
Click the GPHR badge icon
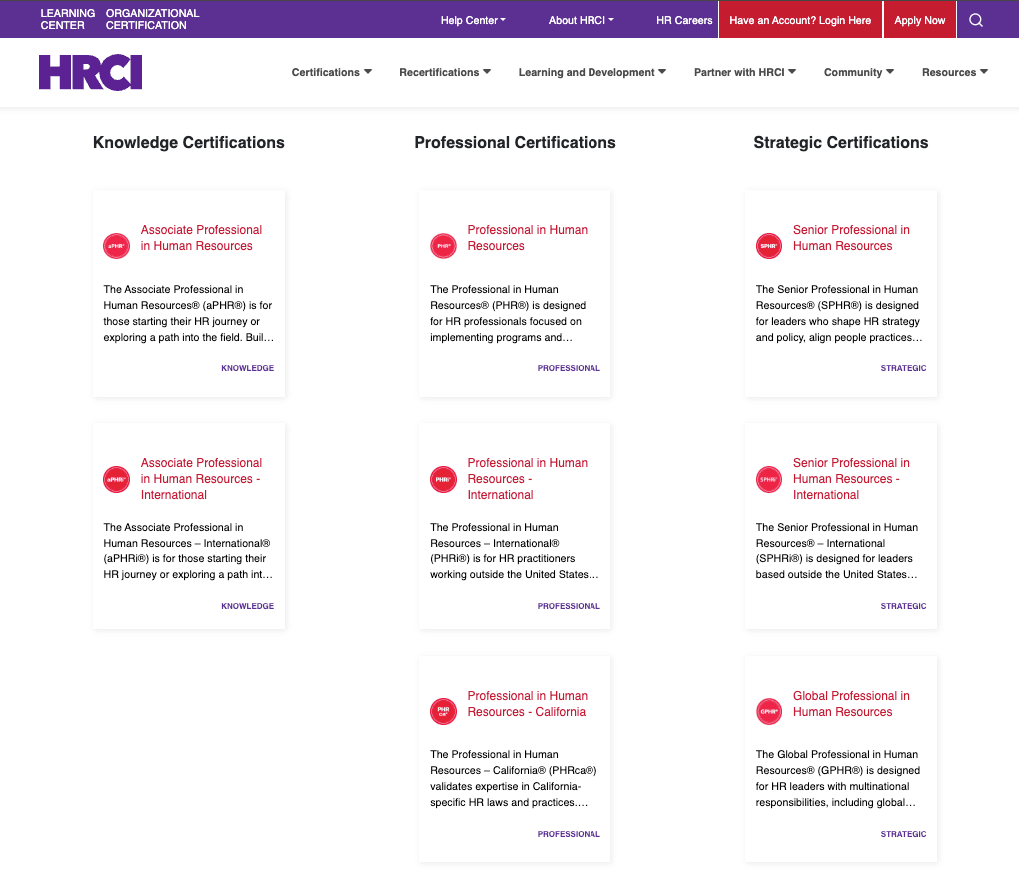[769, 712]
